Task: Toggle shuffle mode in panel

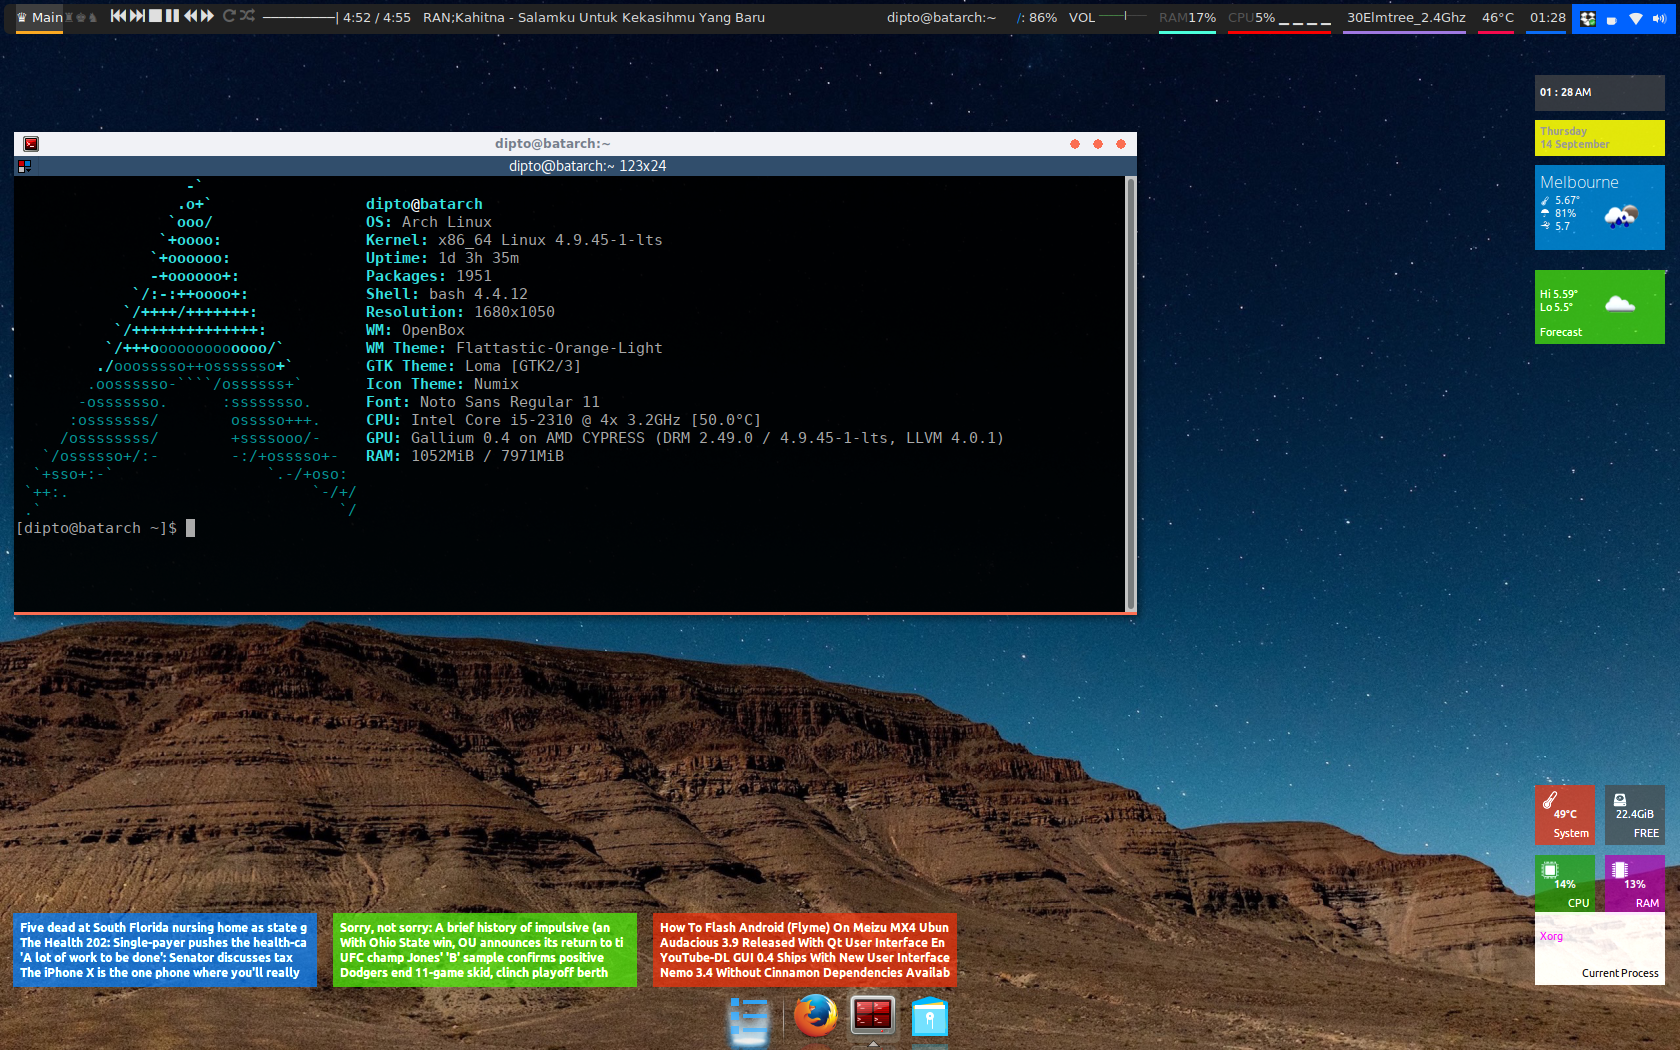Action: pyautogui.click(x=247, y=15)
